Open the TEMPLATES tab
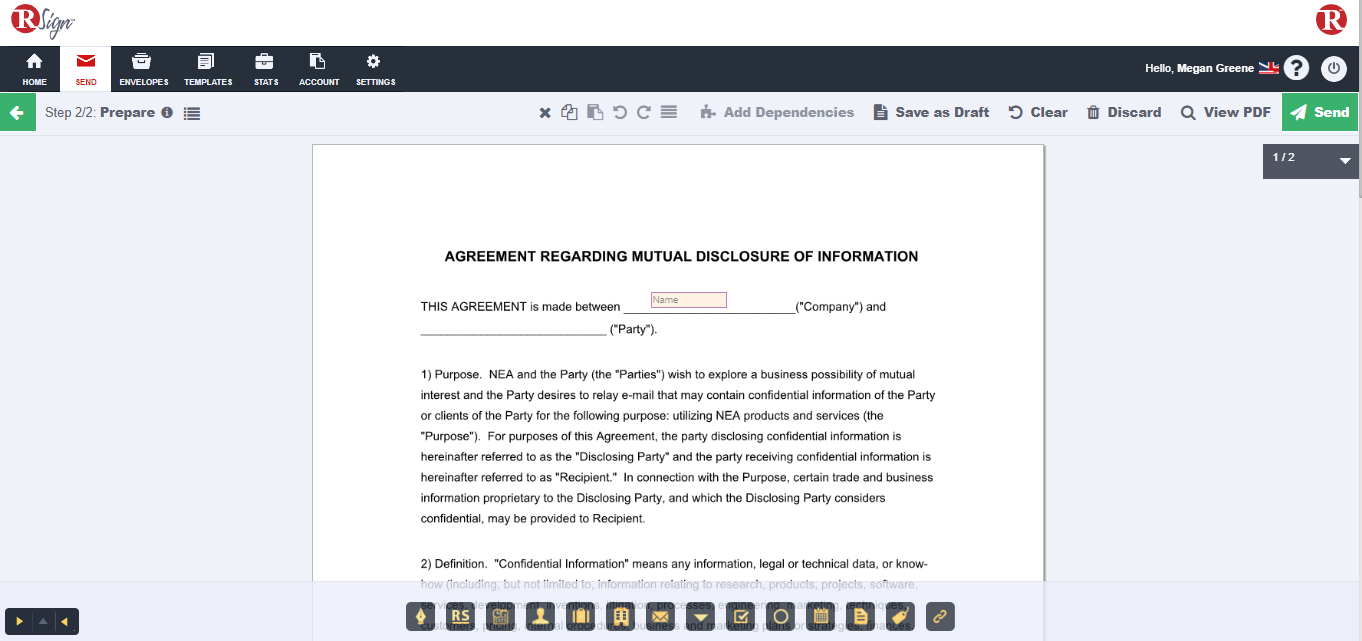 click(208, 69)
